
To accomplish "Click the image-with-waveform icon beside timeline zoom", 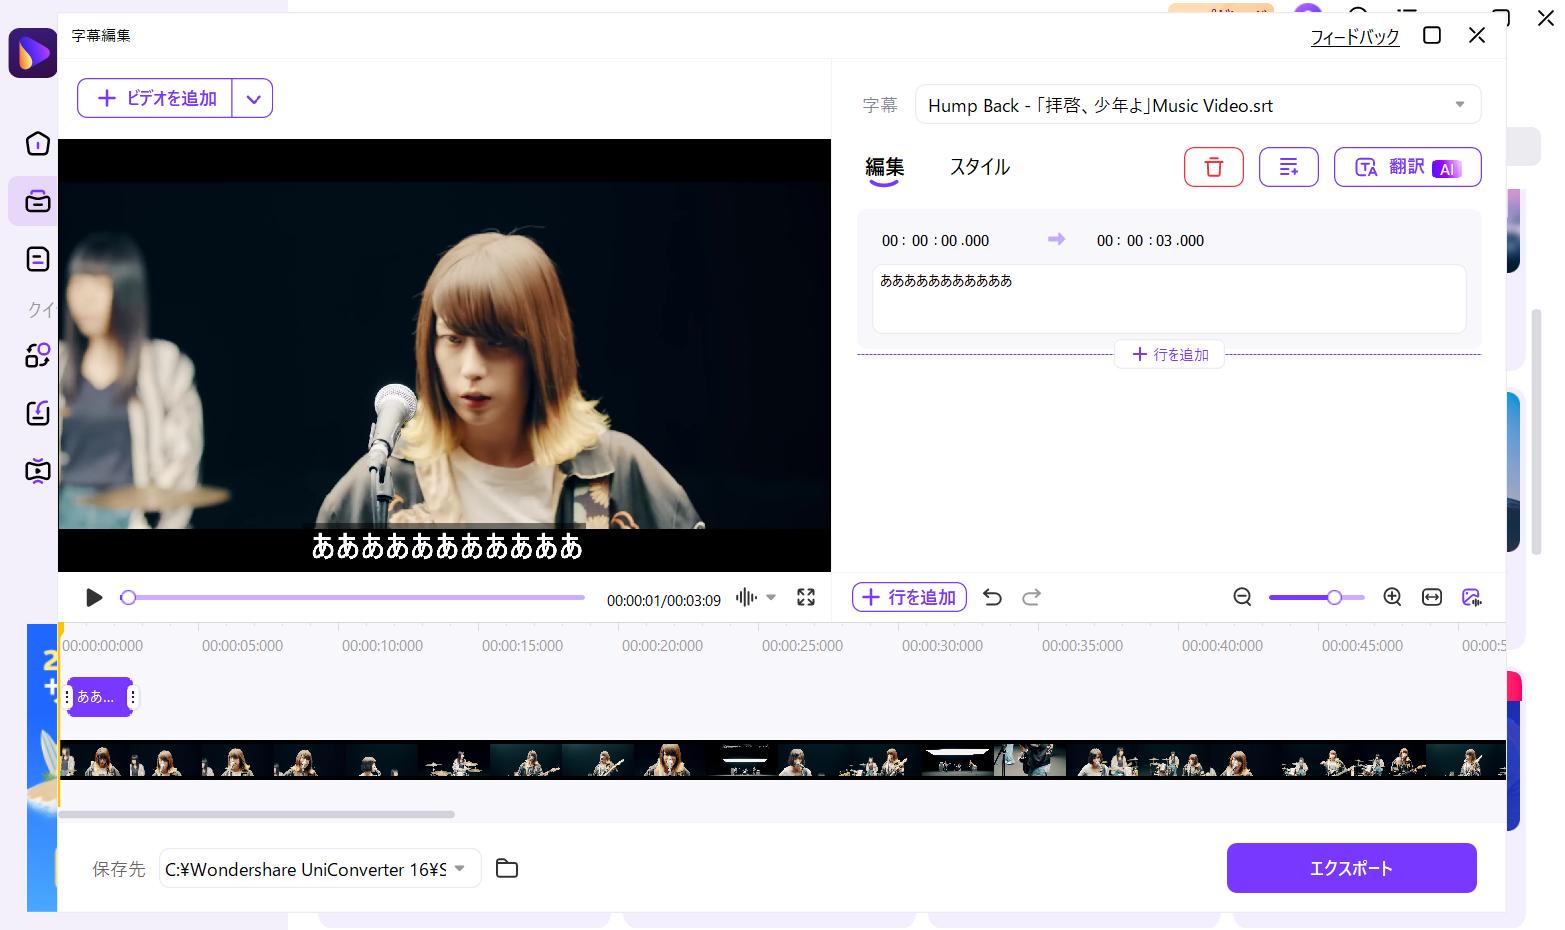I will 1471,597.
